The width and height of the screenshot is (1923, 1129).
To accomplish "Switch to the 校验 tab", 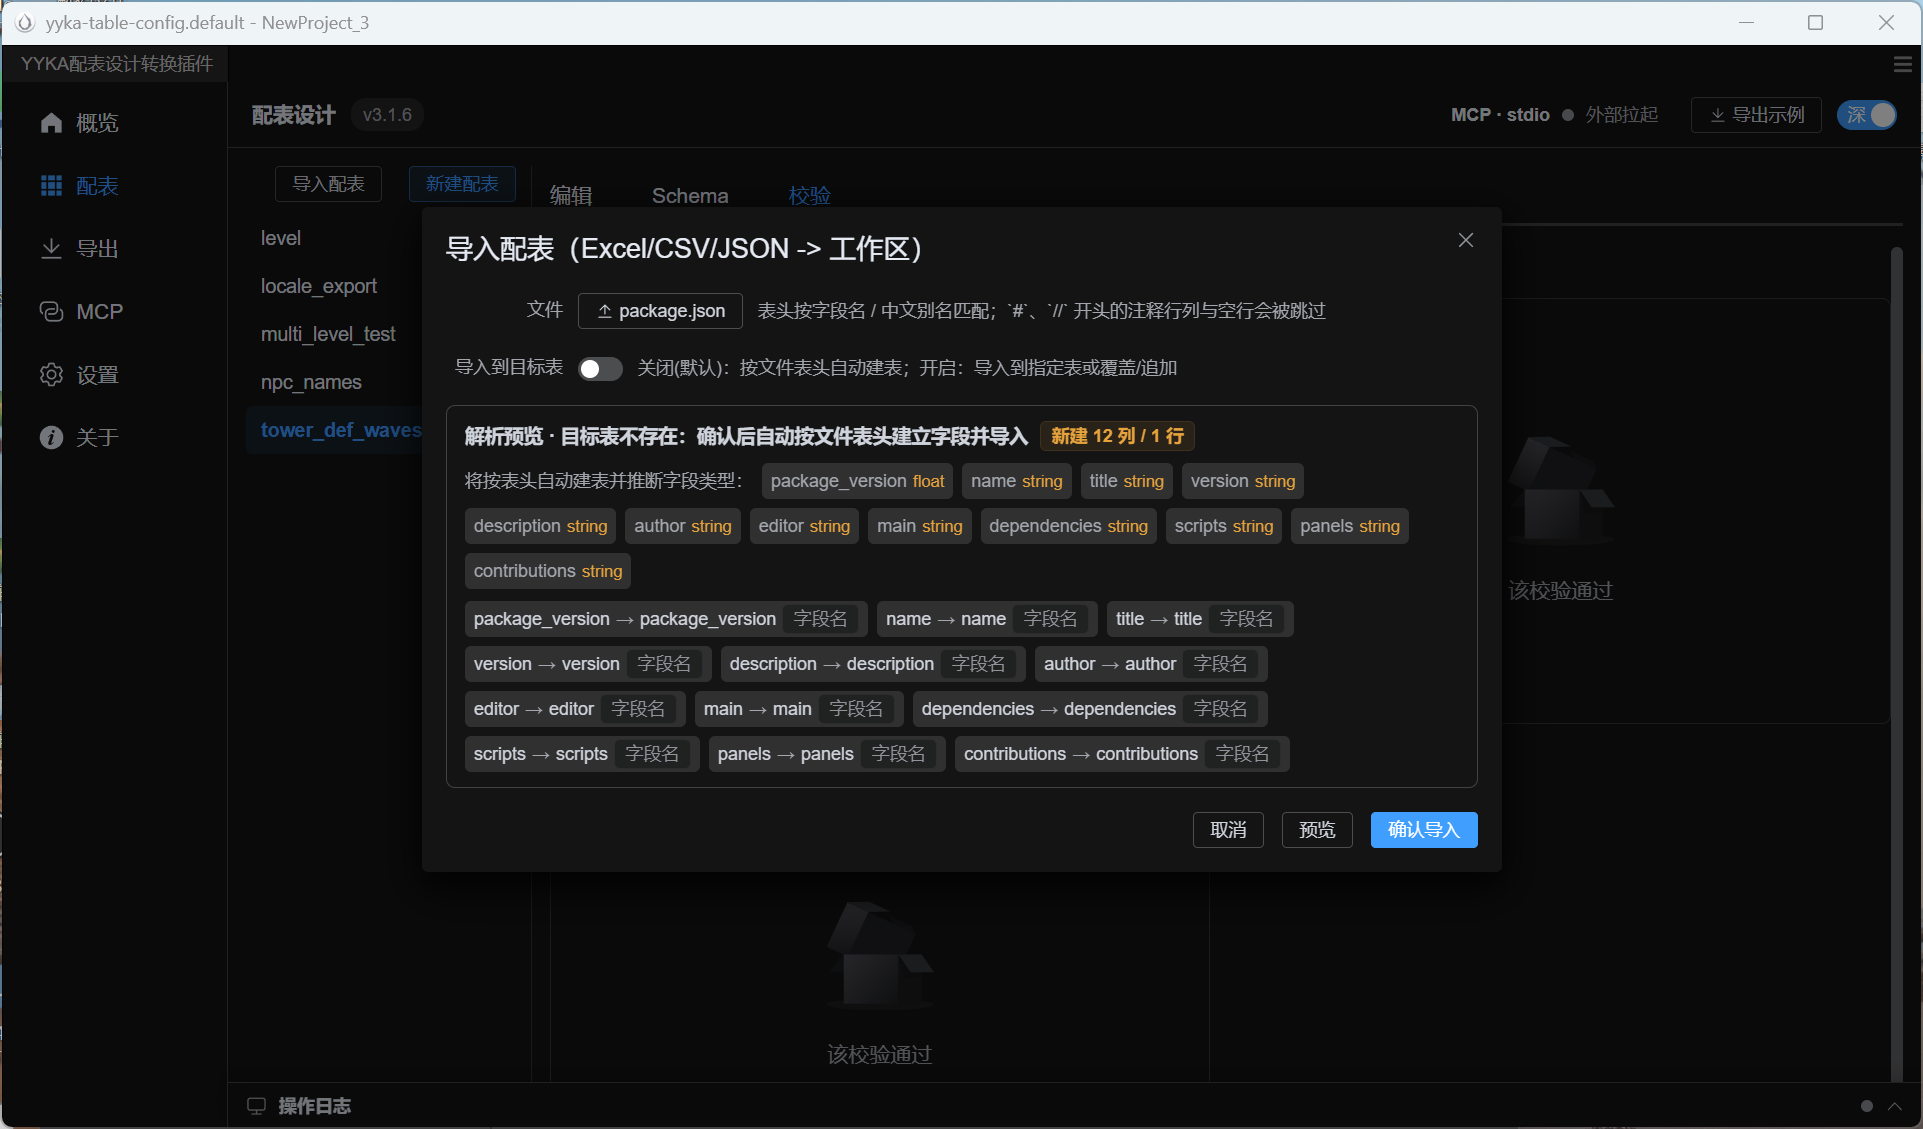I will coord(809,195).
